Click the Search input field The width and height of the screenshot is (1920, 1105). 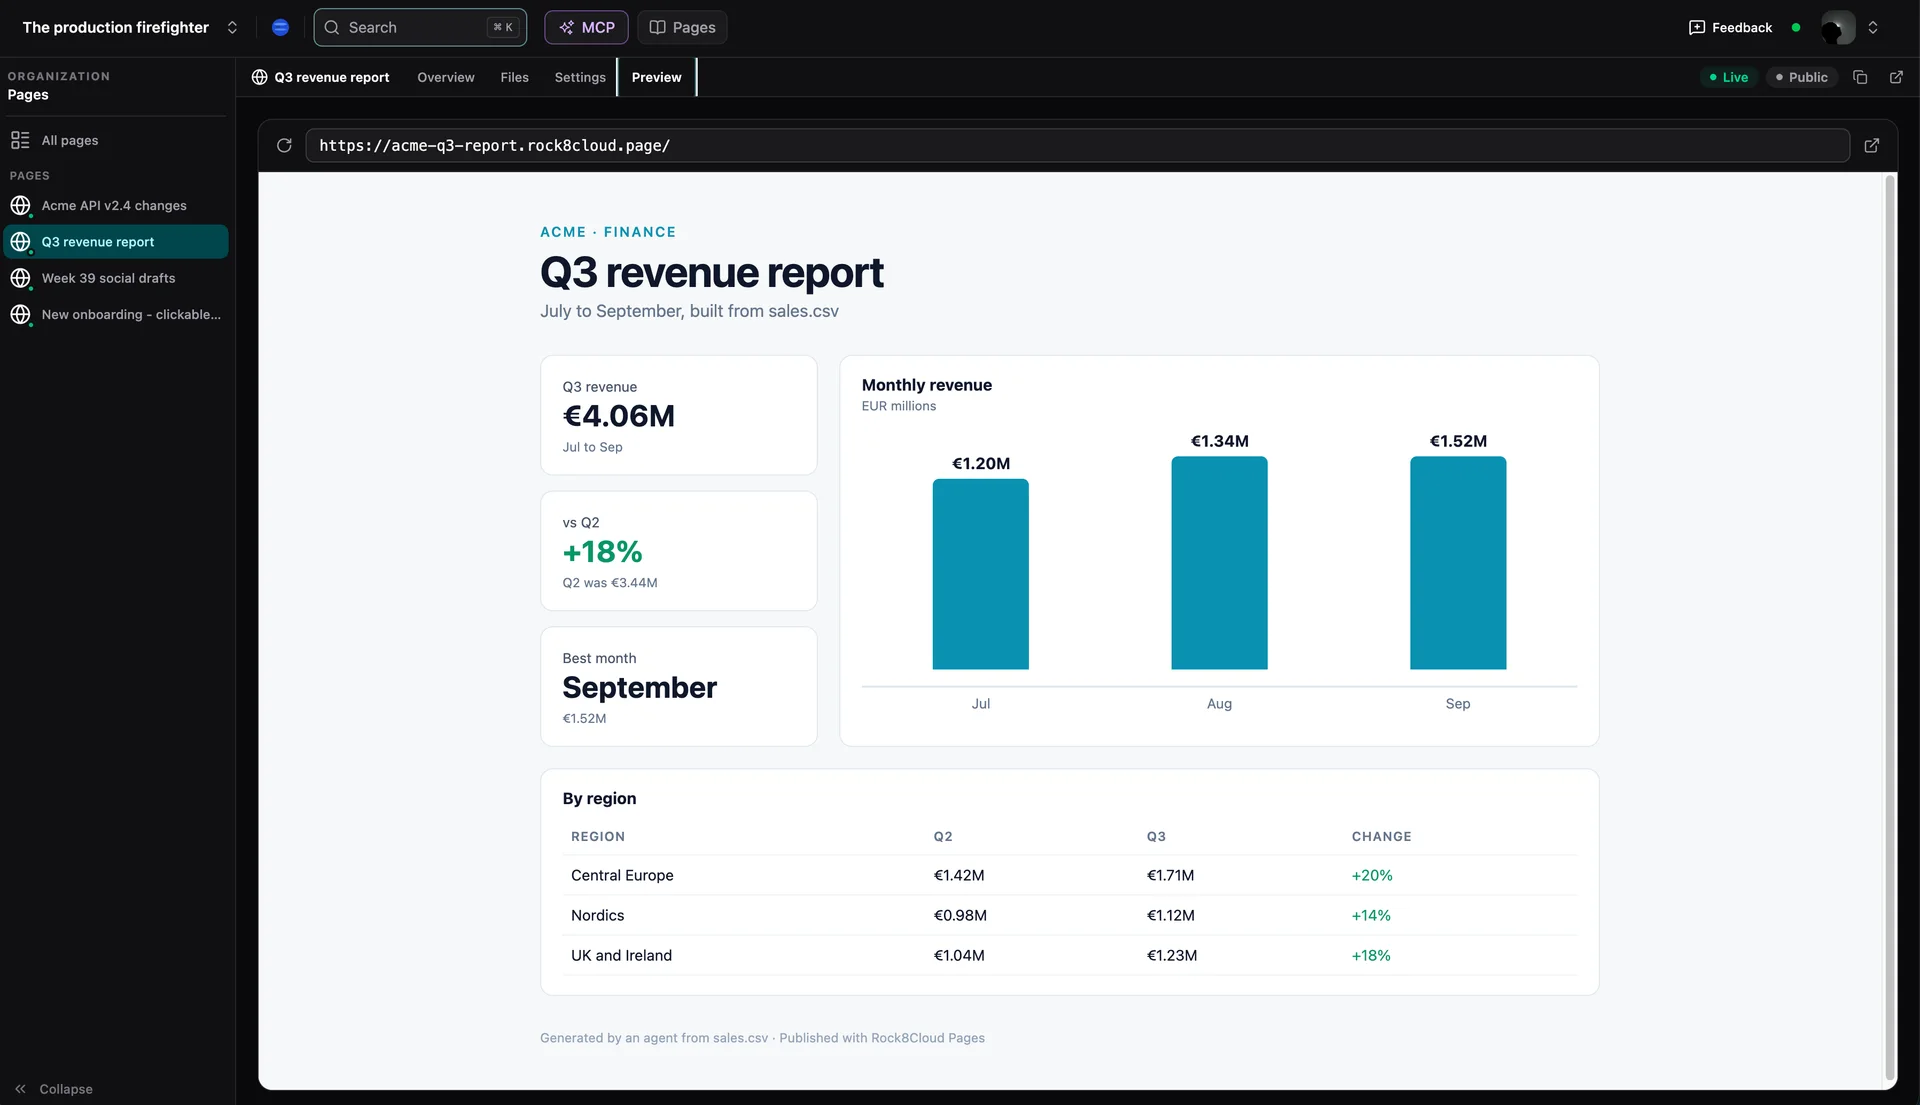[x=420, y=27]
